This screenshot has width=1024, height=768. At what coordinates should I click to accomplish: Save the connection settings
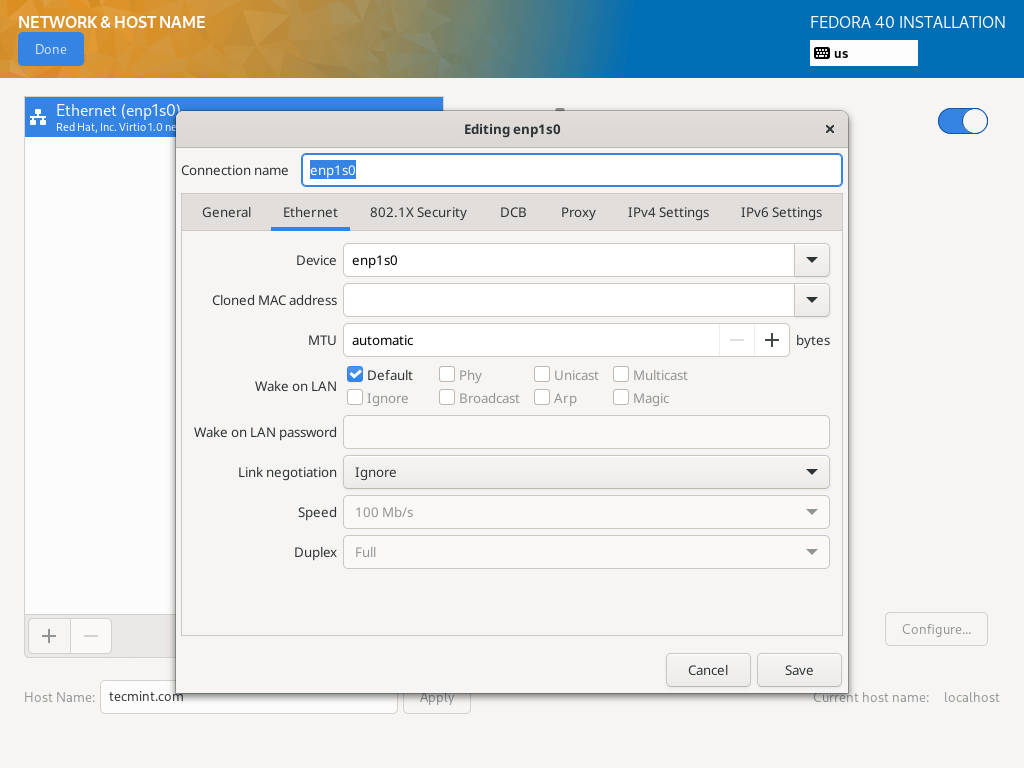(798, 670)
